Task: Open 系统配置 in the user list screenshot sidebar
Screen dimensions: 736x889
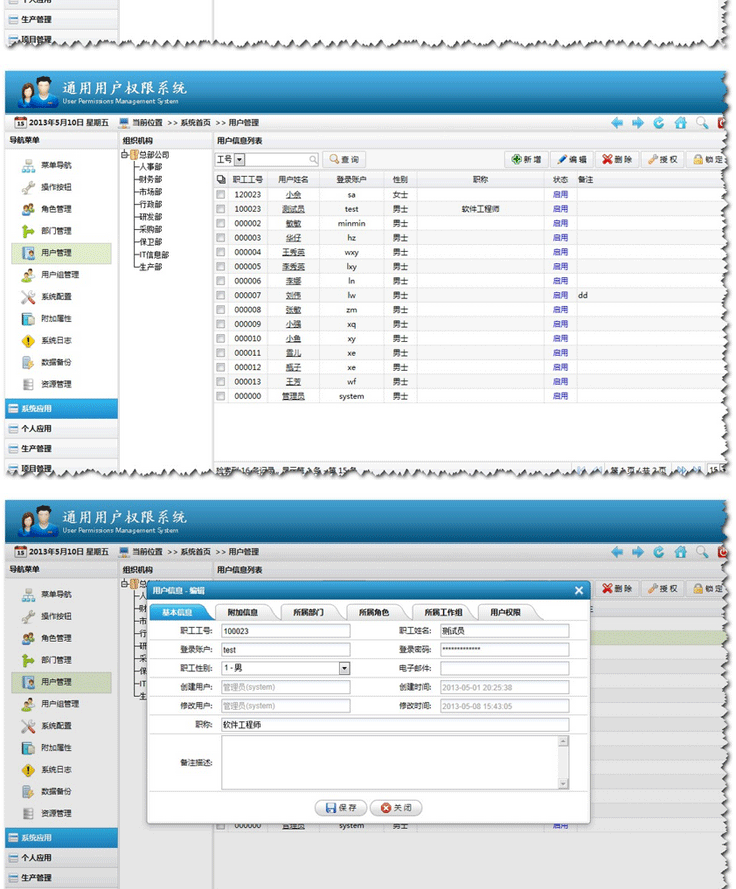Action: coord(47,297)
